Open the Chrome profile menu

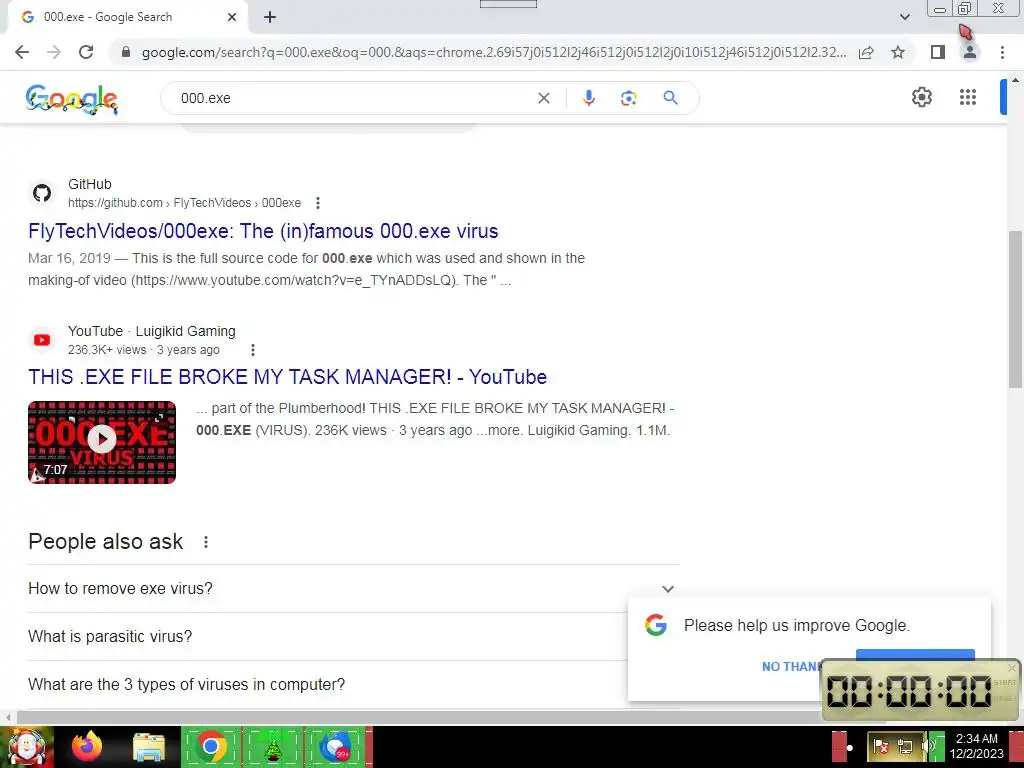(970, 52)
